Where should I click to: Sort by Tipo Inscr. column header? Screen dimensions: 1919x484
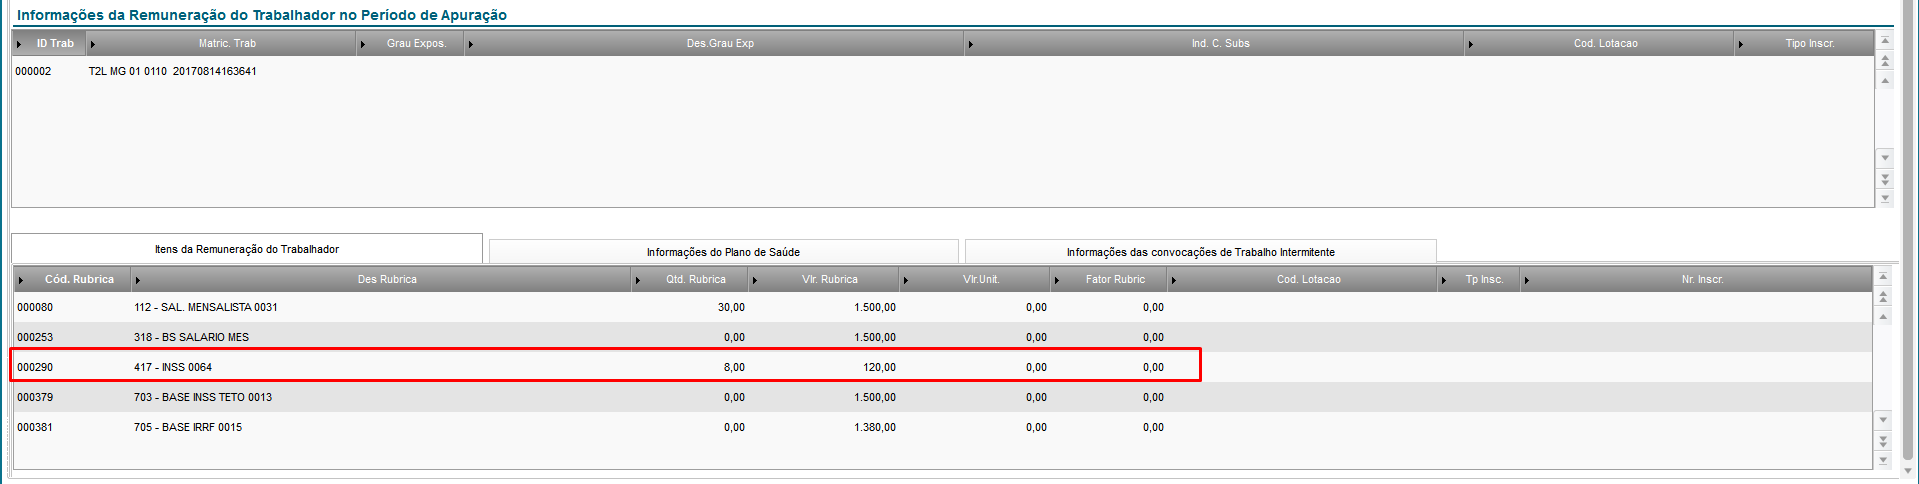[1804, 43]
